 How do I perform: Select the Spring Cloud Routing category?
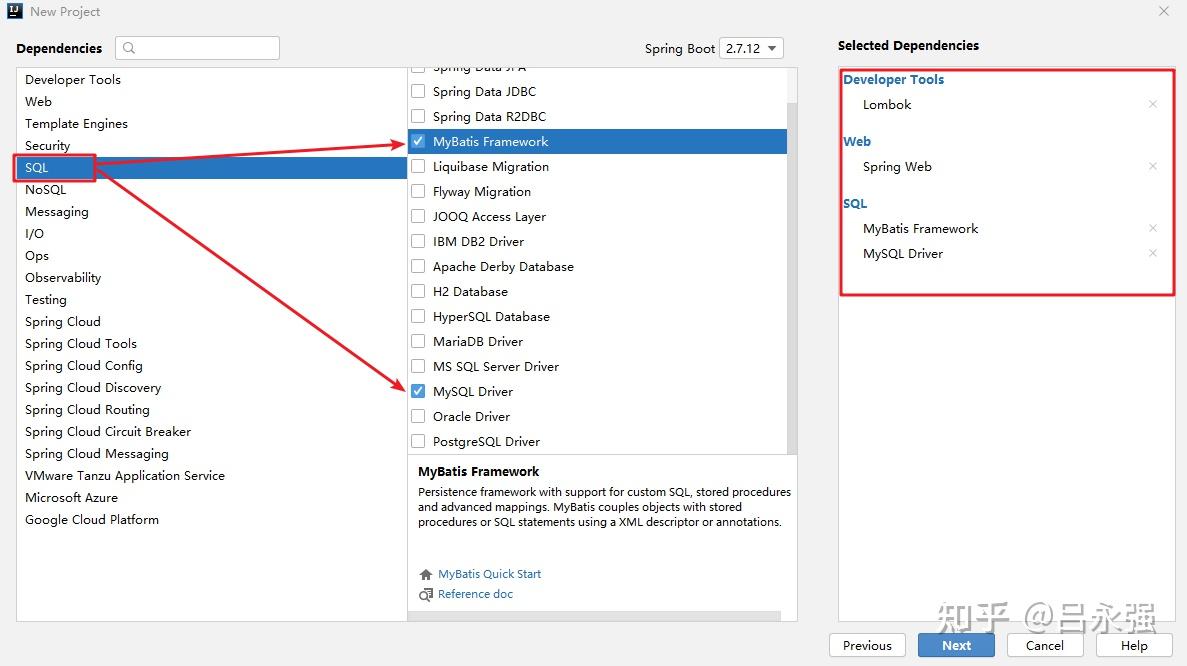pyautogui.click(x=211, y=409)
